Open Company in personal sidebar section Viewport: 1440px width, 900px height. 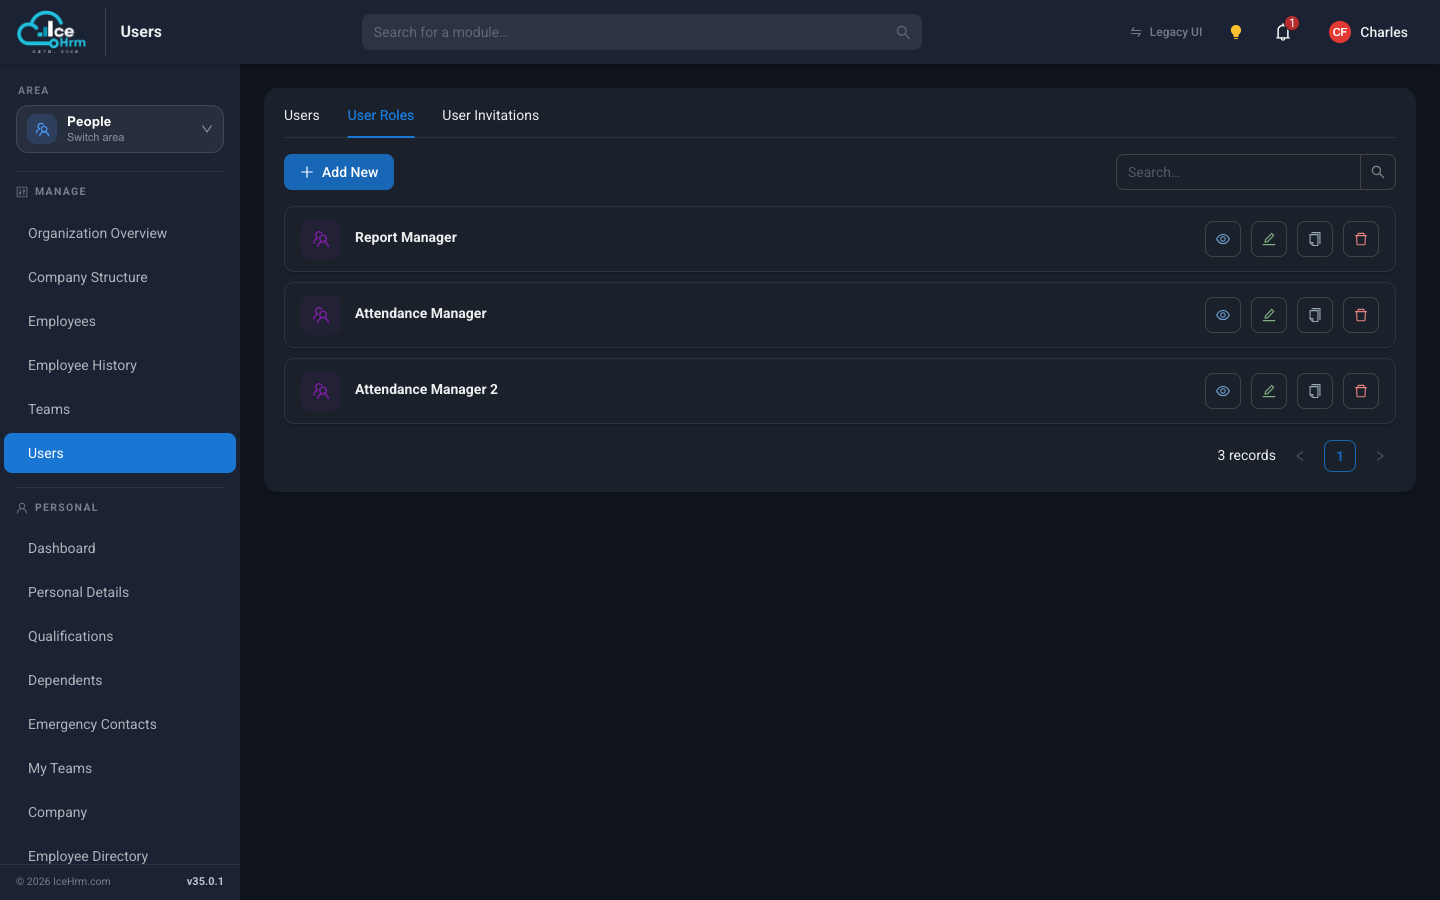coord(120,812)
